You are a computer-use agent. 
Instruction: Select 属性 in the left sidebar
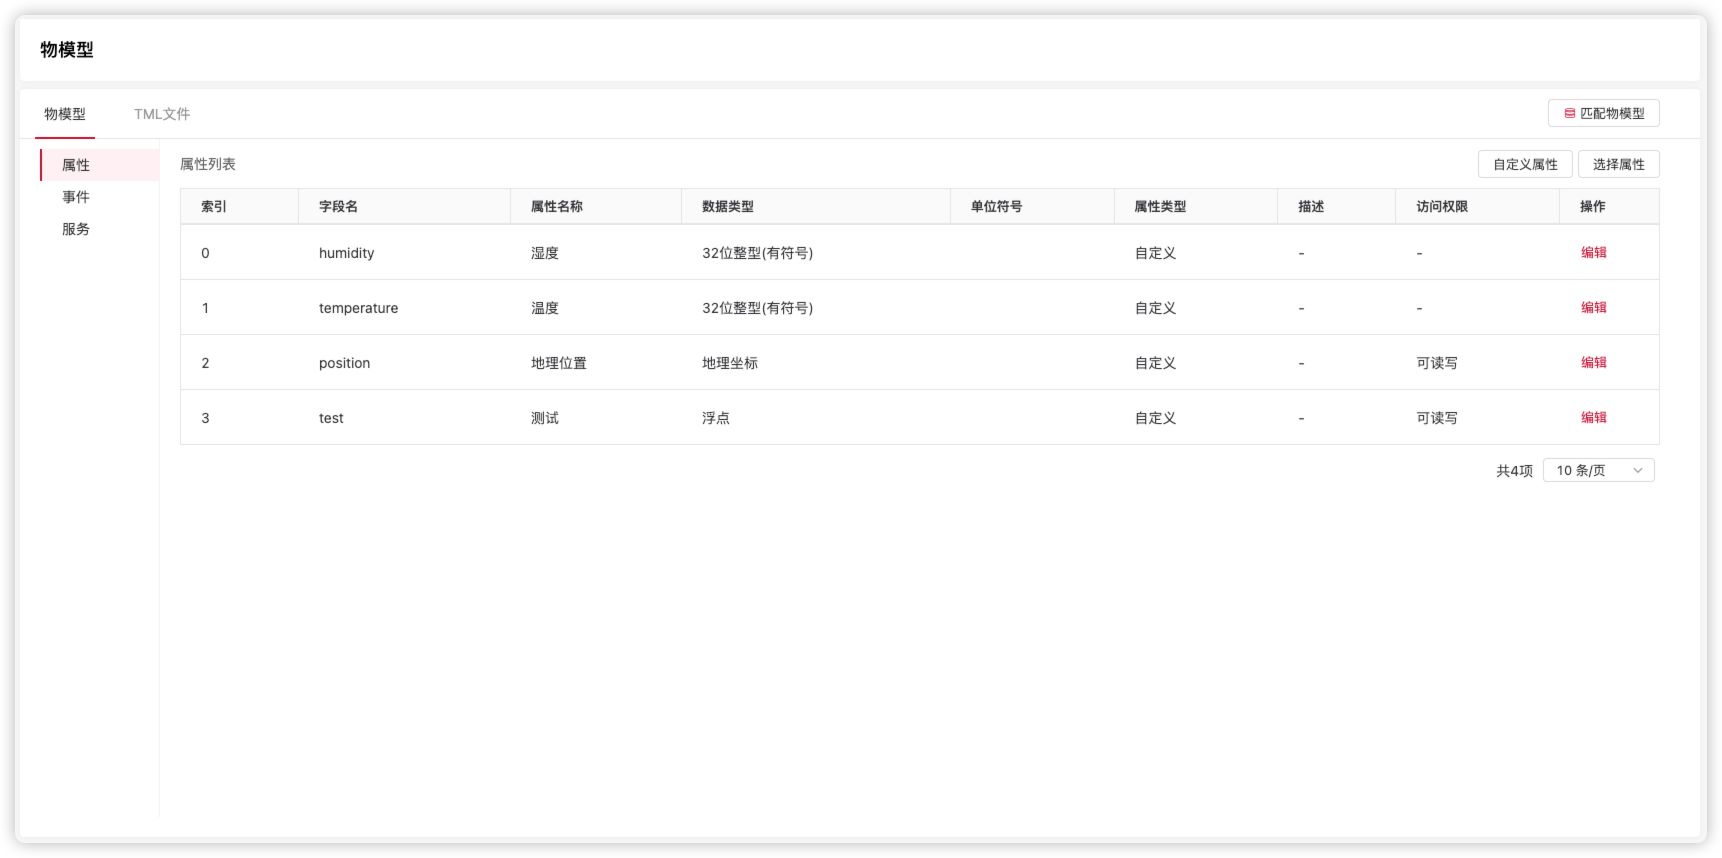pos(76,165)
